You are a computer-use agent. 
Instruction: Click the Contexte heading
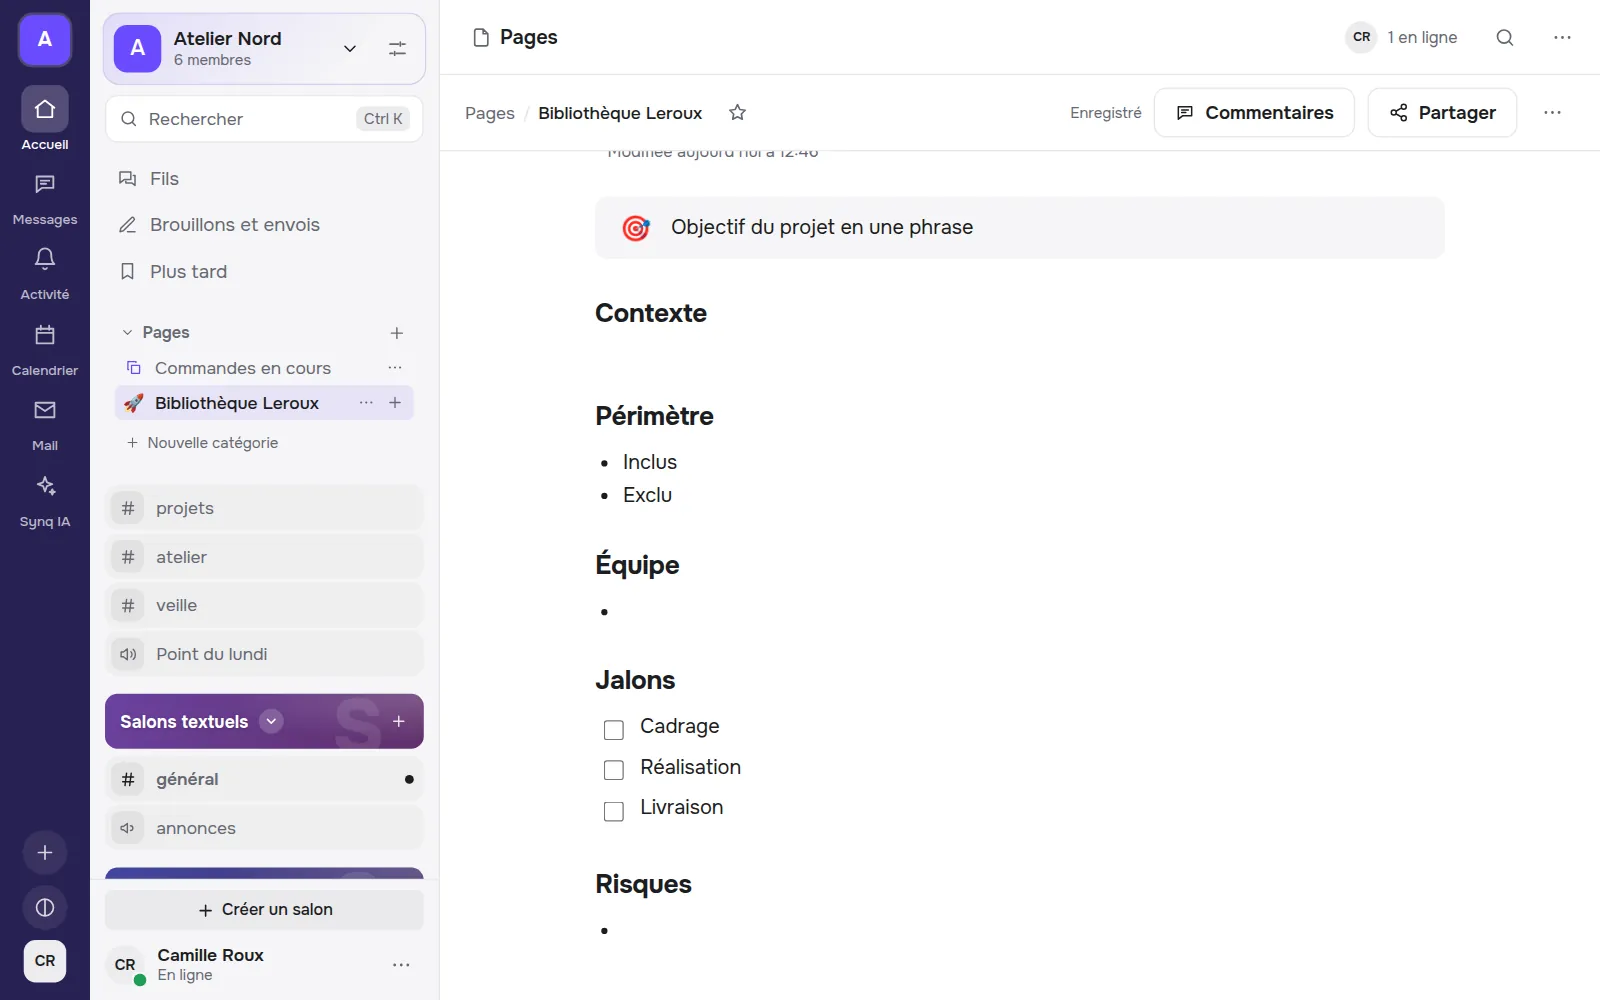[651, 313]
